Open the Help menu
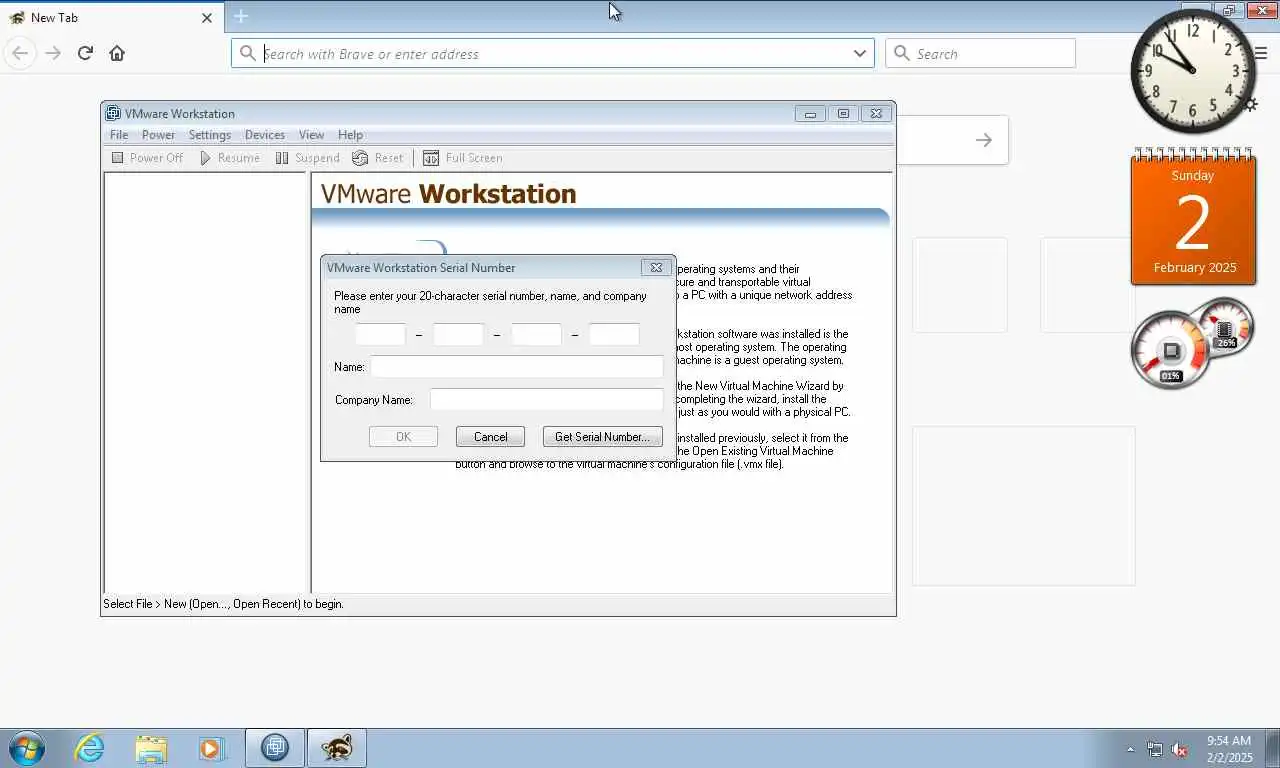The image size is (1280, 768). [350, 135]
